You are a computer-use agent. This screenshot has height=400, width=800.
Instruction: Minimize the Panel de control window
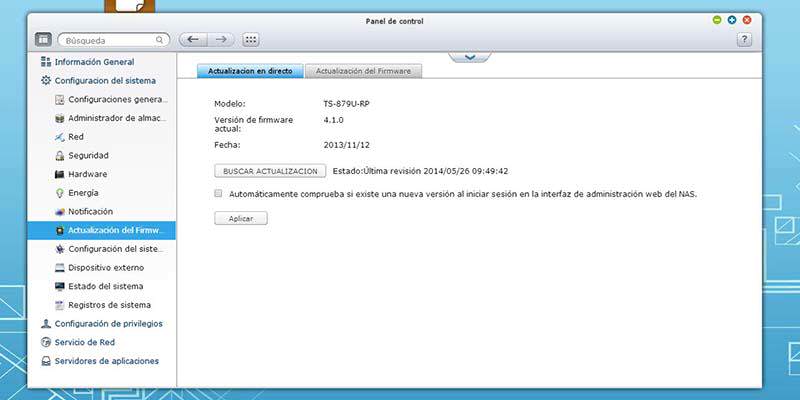point(717,20)
